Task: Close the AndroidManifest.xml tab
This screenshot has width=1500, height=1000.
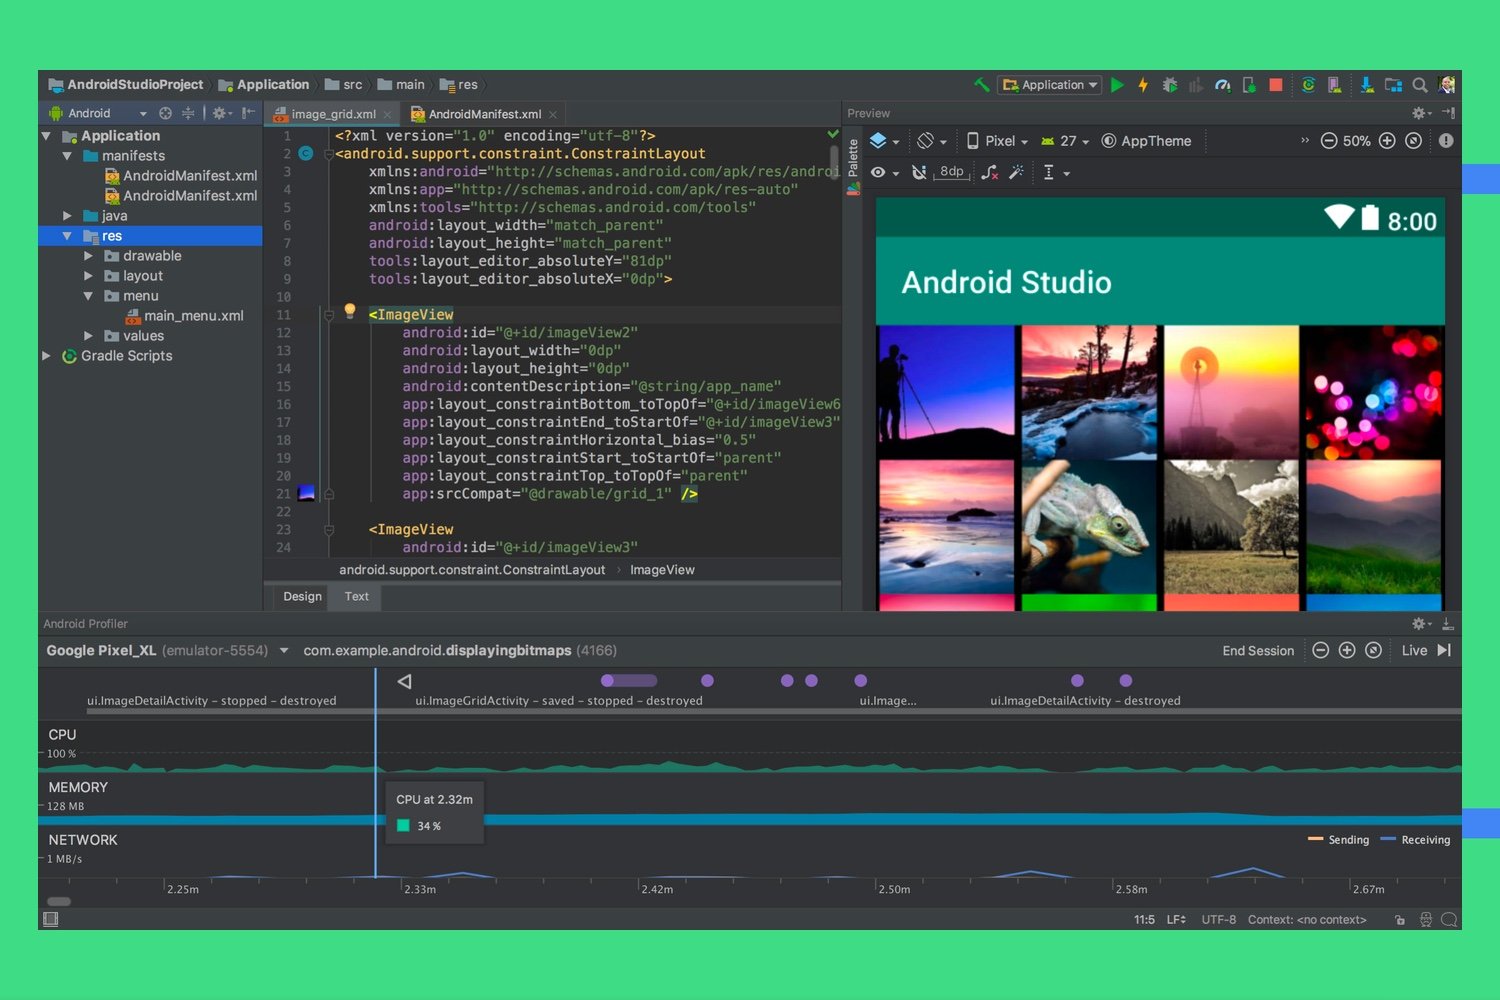Action: pyautogui.click(x=552, y=115)
